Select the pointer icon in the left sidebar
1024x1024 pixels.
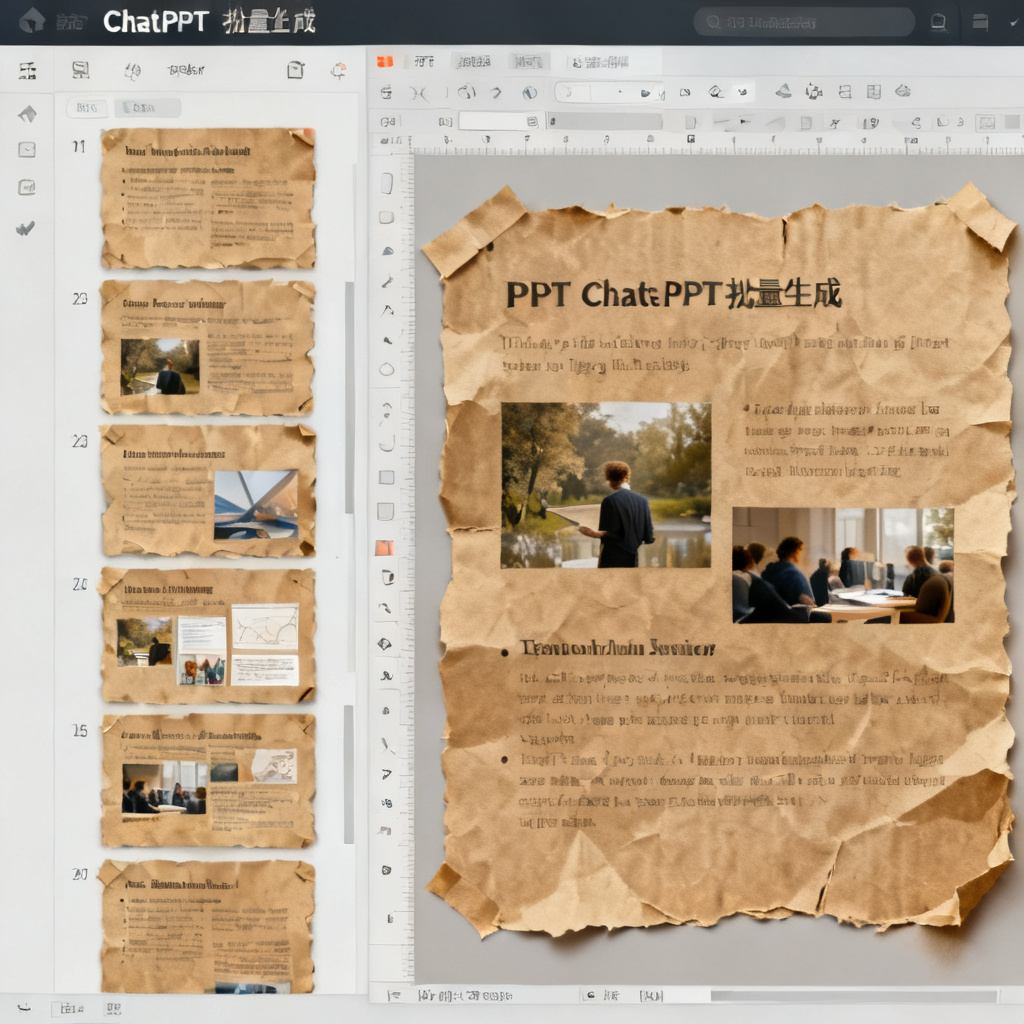coord(27,114)
